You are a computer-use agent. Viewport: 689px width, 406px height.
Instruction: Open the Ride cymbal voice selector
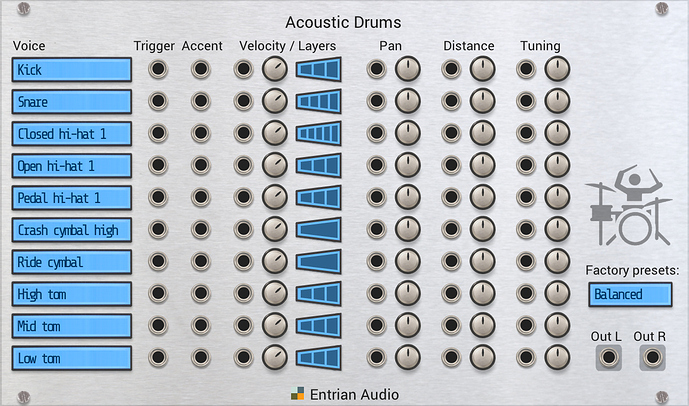click(72, 262)
